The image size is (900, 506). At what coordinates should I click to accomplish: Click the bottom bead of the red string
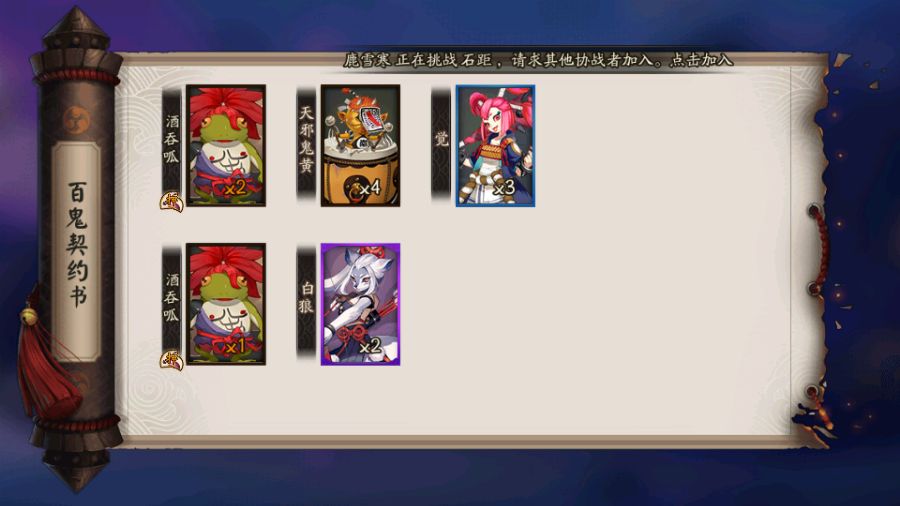[x=813, y=392]
